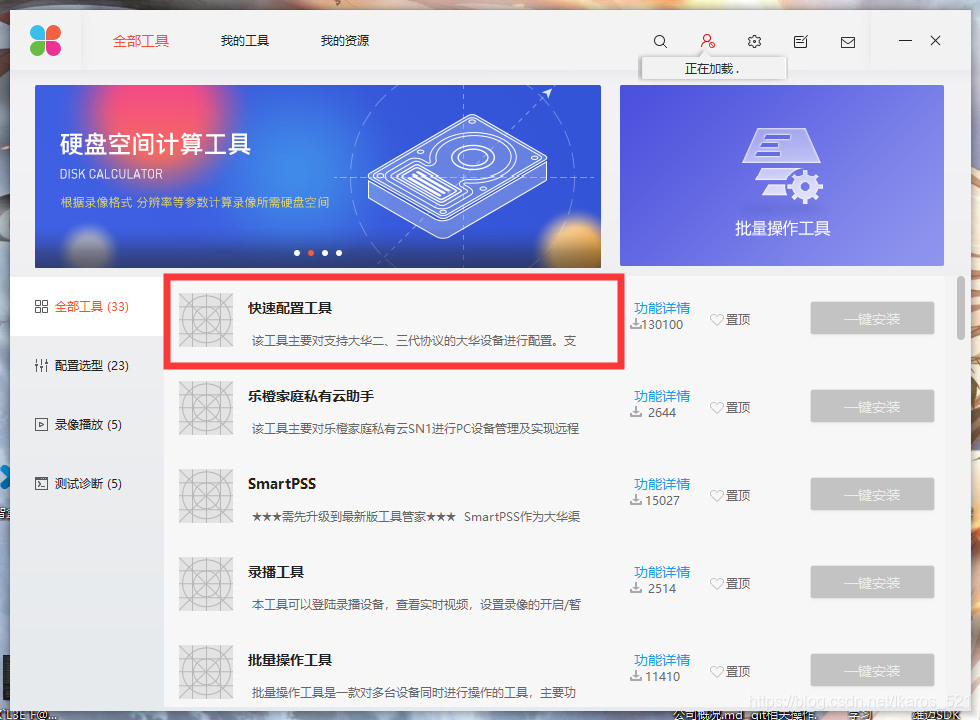Viewport: 980px width, 720px height.
Task: Open 功能详情 link for 快速配置工具
Action: [662, 308]
